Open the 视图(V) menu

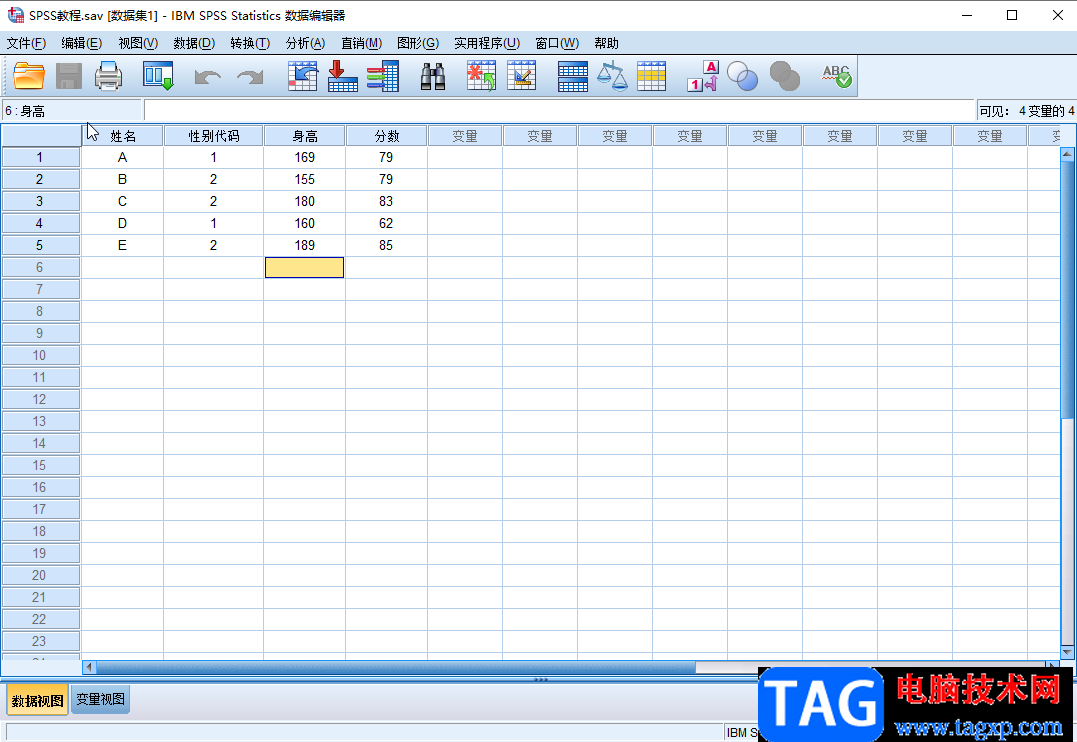click(x=138, y=43)
